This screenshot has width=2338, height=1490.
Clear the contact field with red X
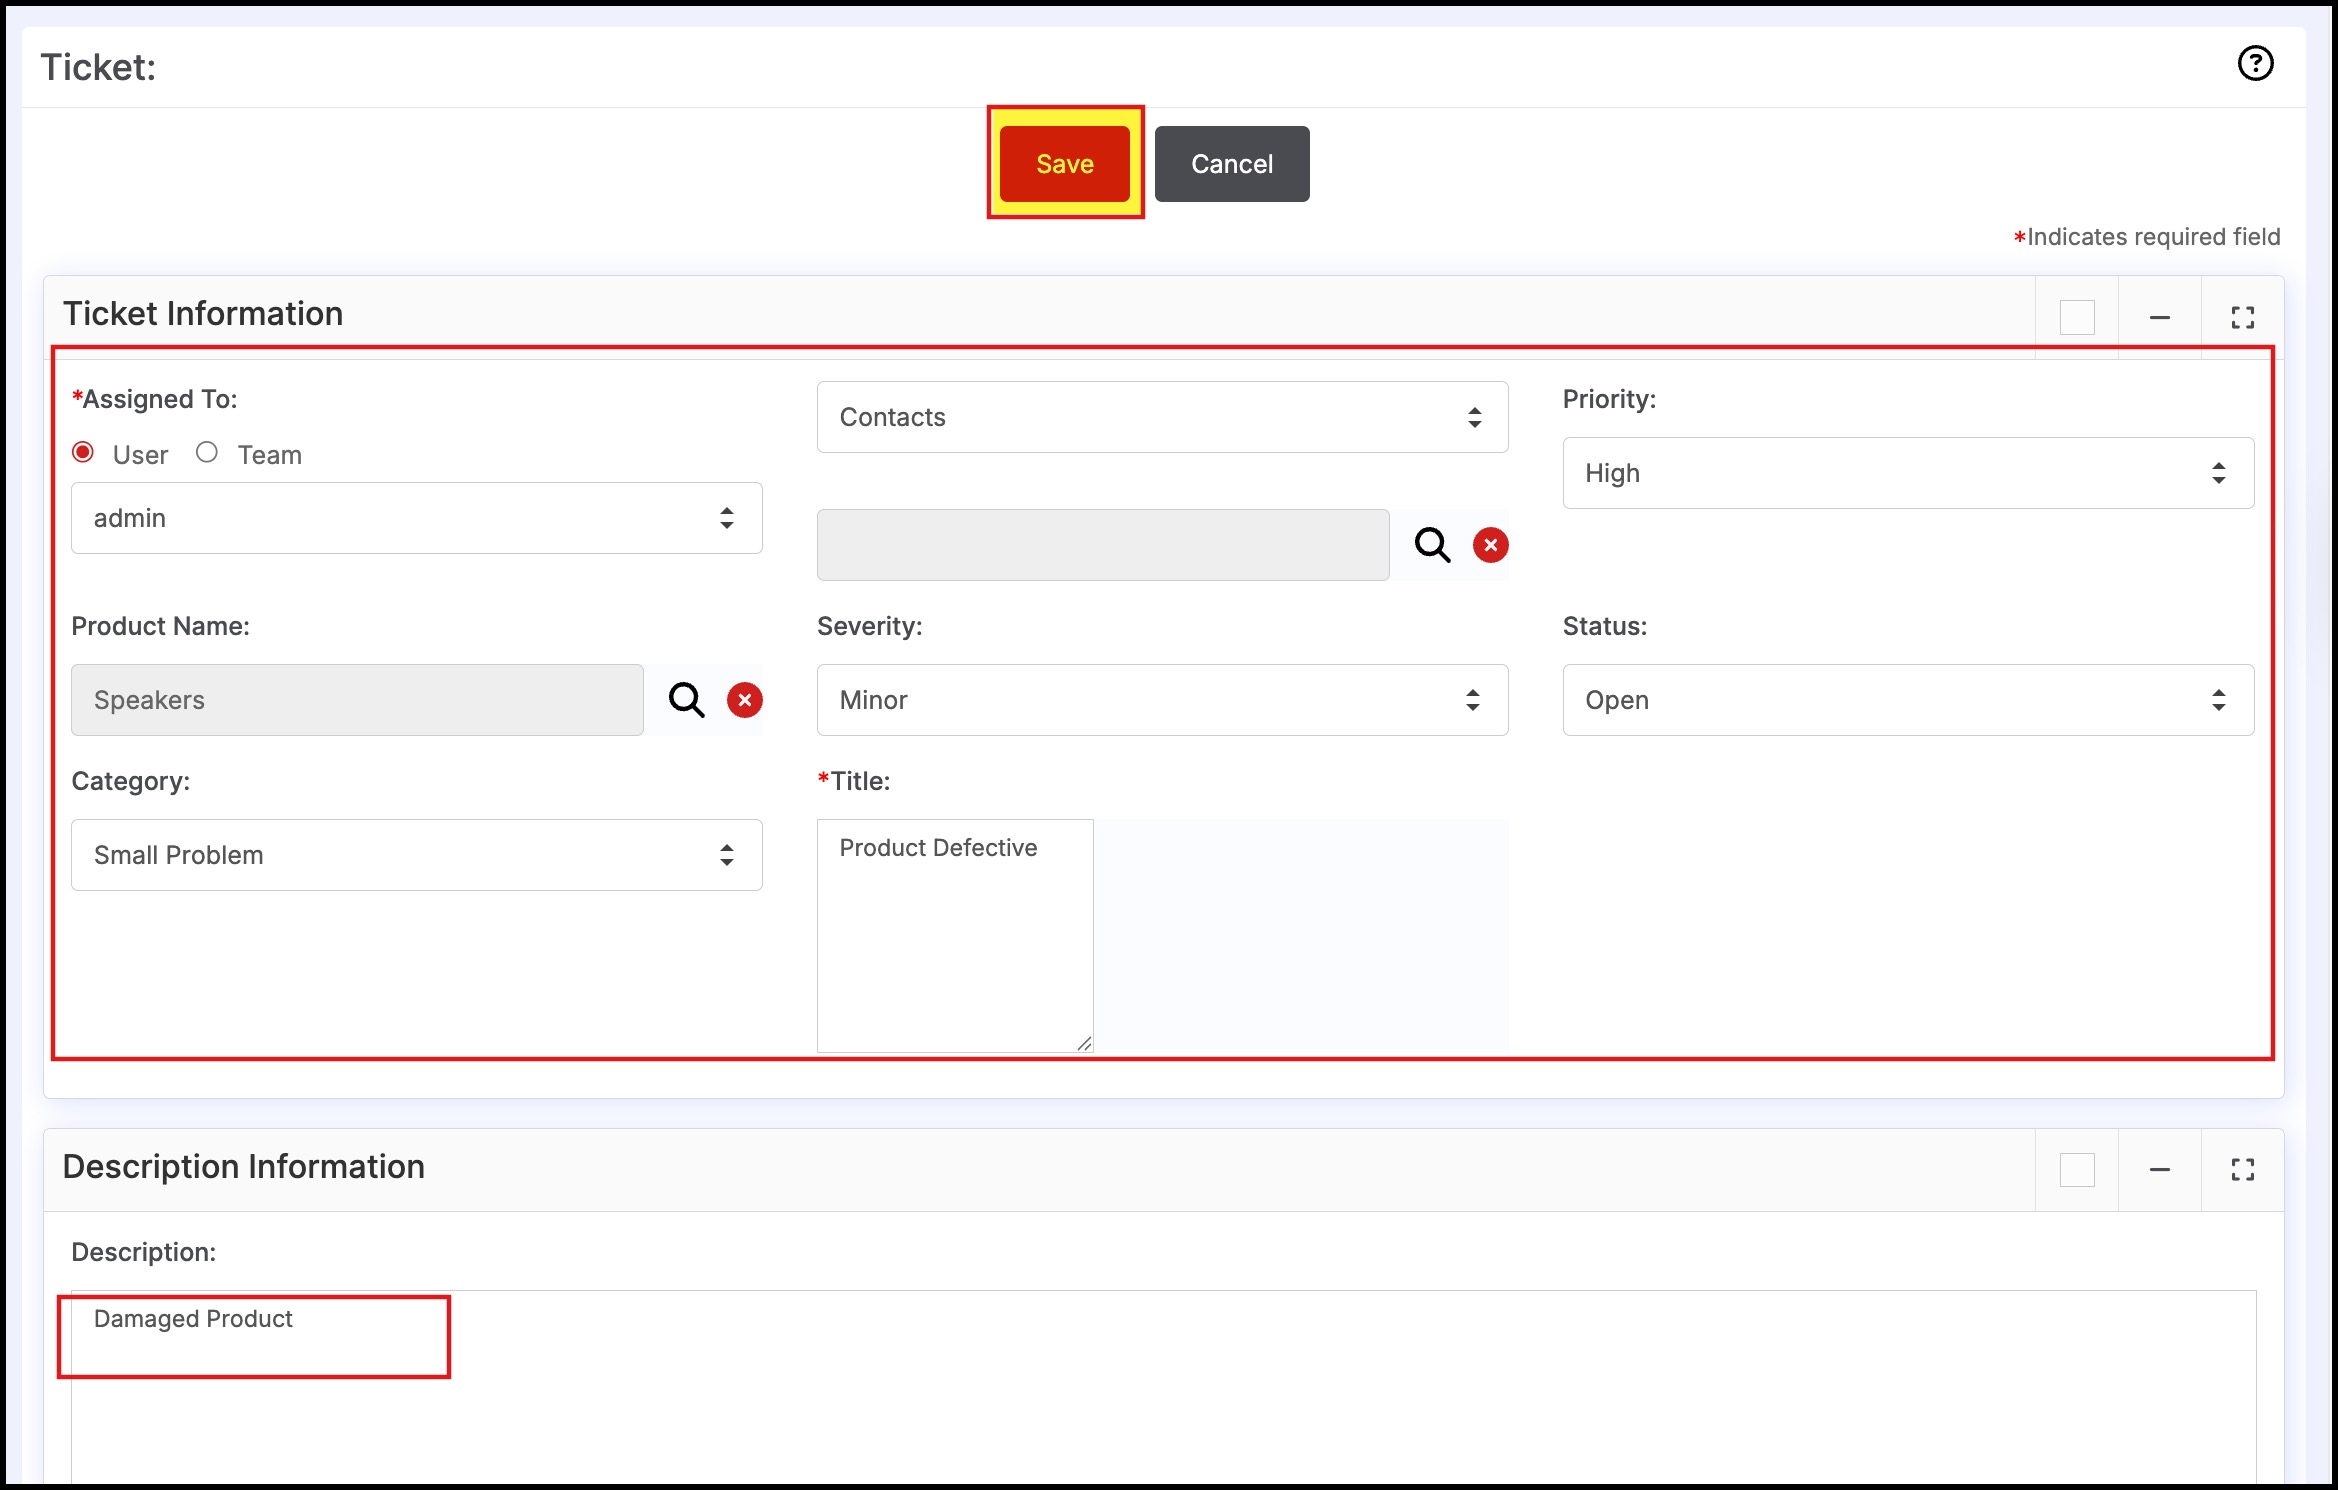coord(1490,545)
